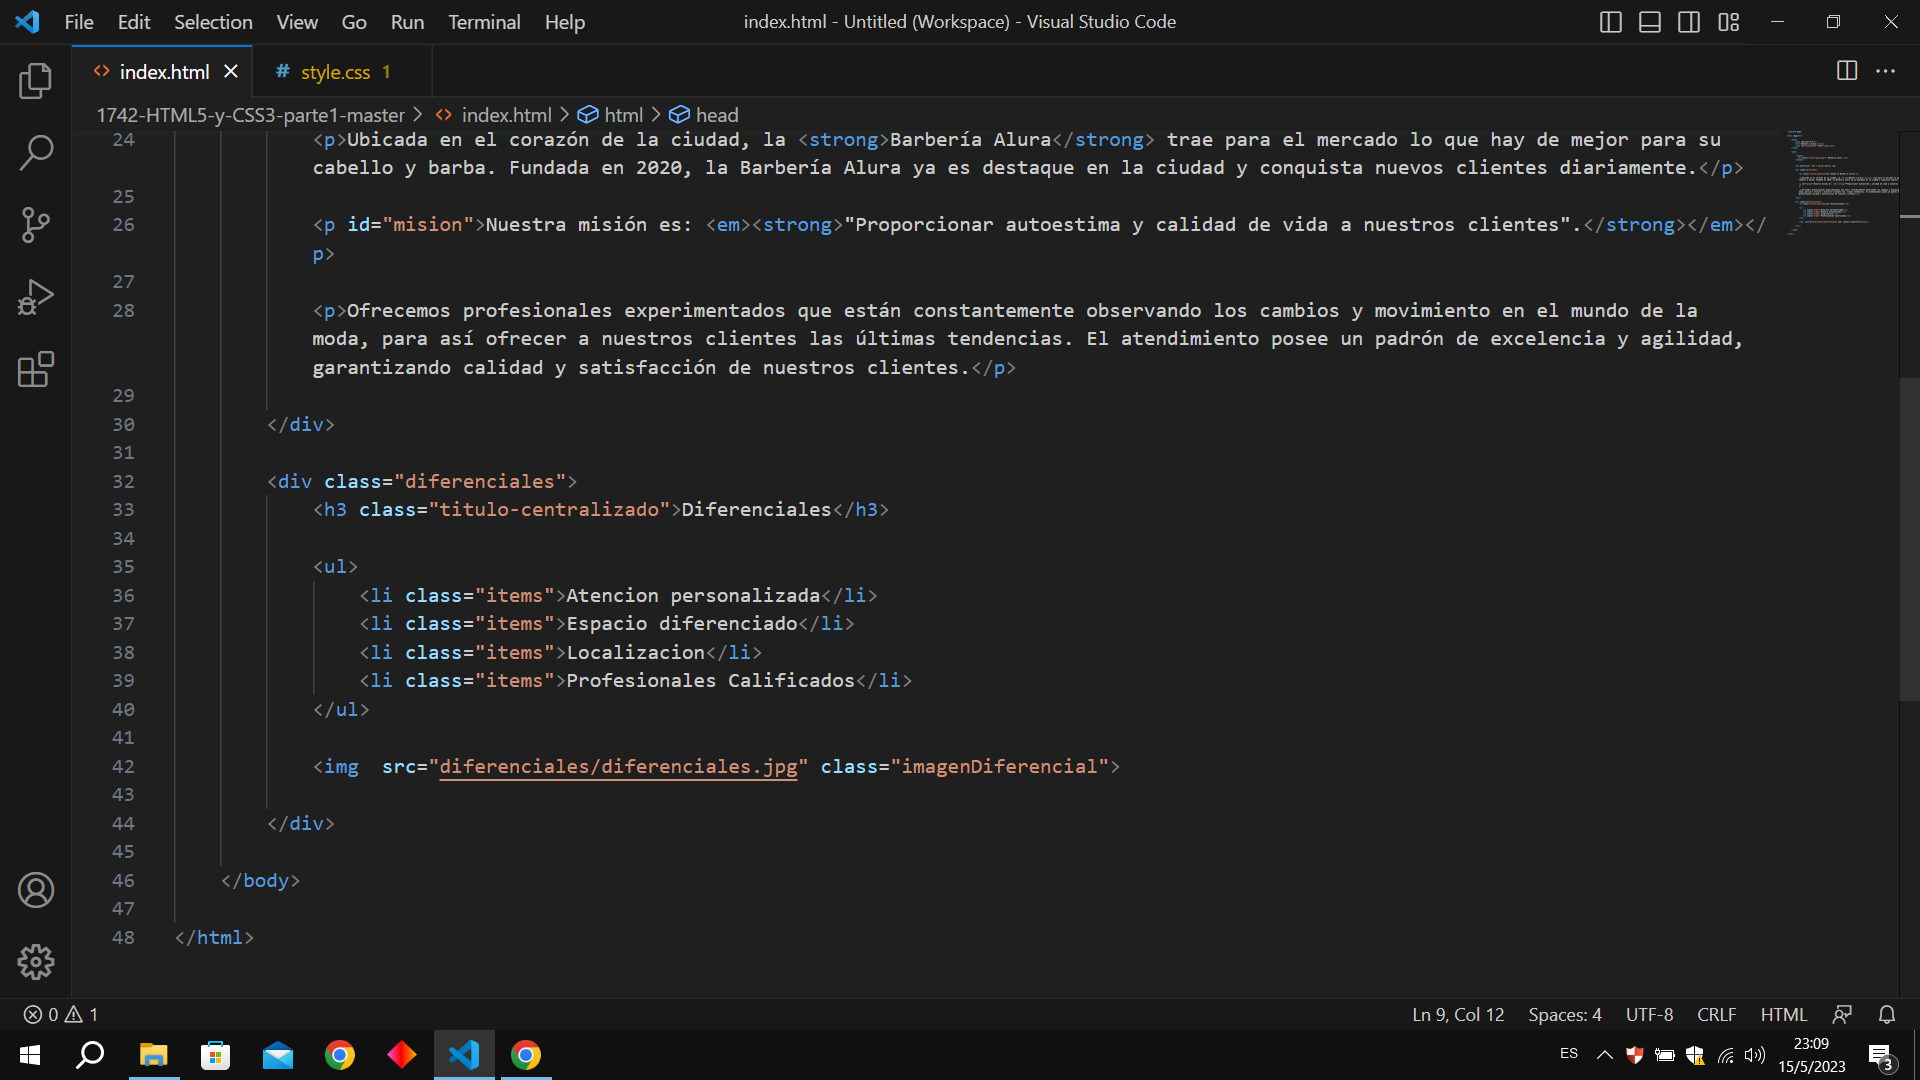Viewport: 1920px width, 1080px height.
Task: Split the editor to the right
Action: pyautogui.click(x=1847, y=71)
